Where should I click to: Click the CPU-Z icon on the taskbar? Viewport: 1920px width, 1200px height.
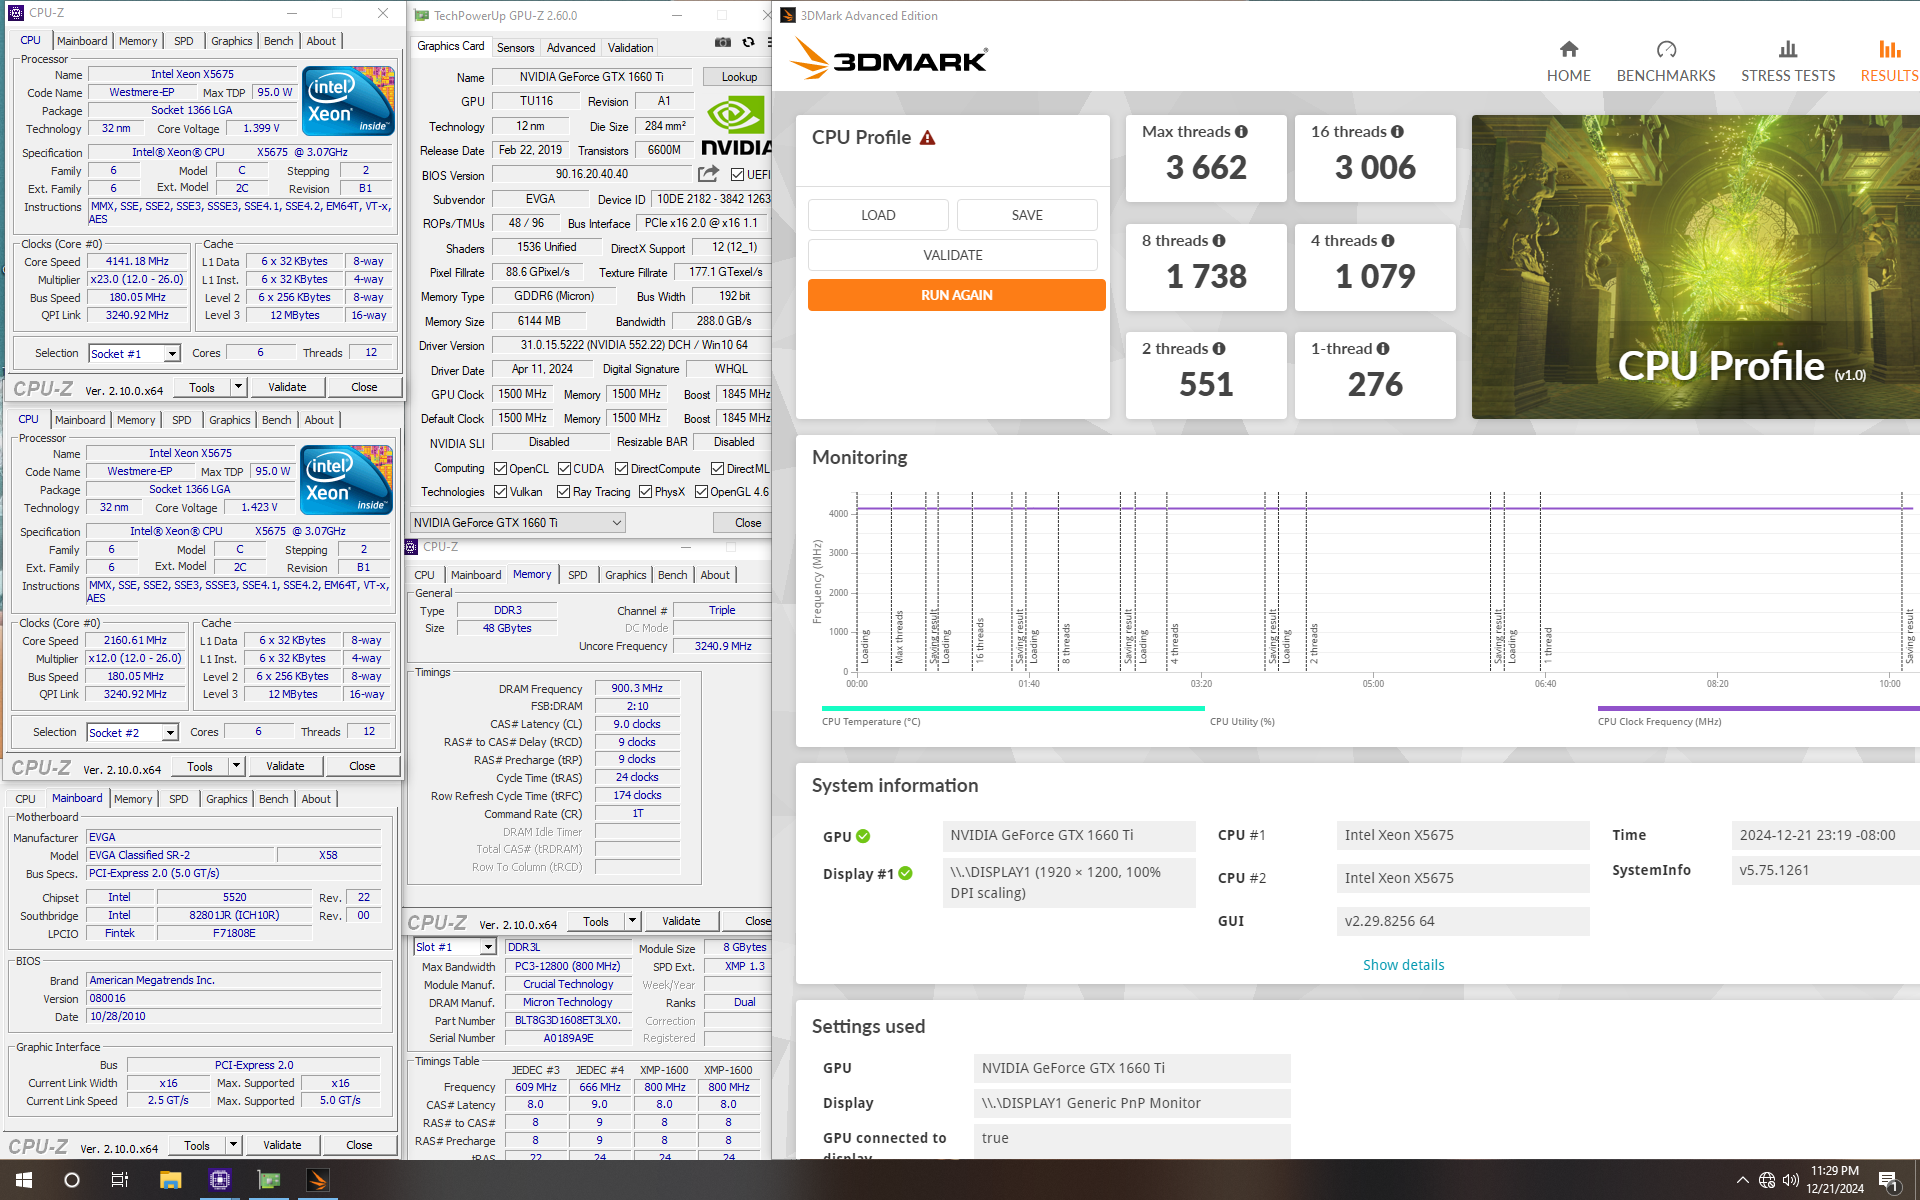coord(220,1180)
